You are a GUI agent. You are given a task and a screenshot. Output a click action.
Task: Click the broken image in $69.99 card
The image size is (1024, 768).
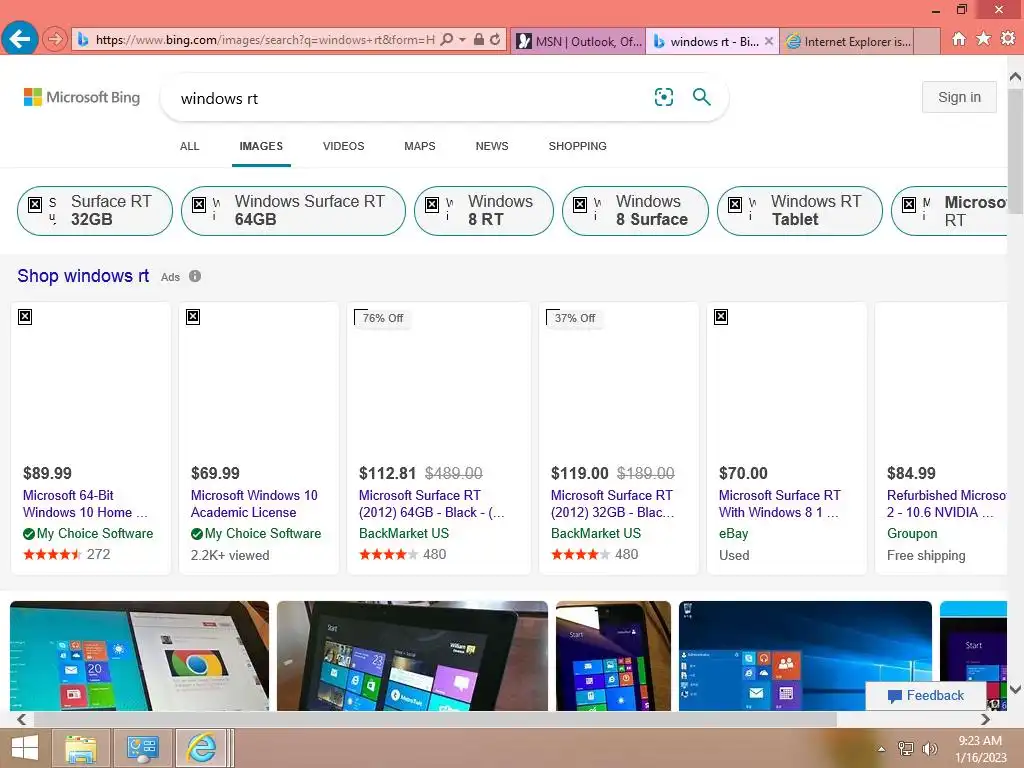coord(193,317)
